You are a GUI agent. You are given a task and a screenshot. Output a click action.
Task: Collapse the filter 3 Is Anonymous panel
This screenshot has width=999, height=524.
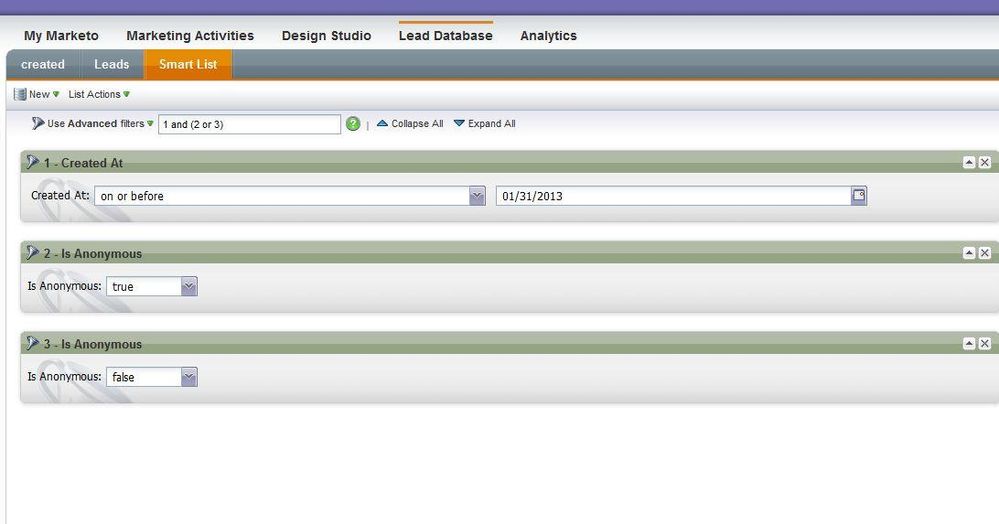[x=969, y=344]
